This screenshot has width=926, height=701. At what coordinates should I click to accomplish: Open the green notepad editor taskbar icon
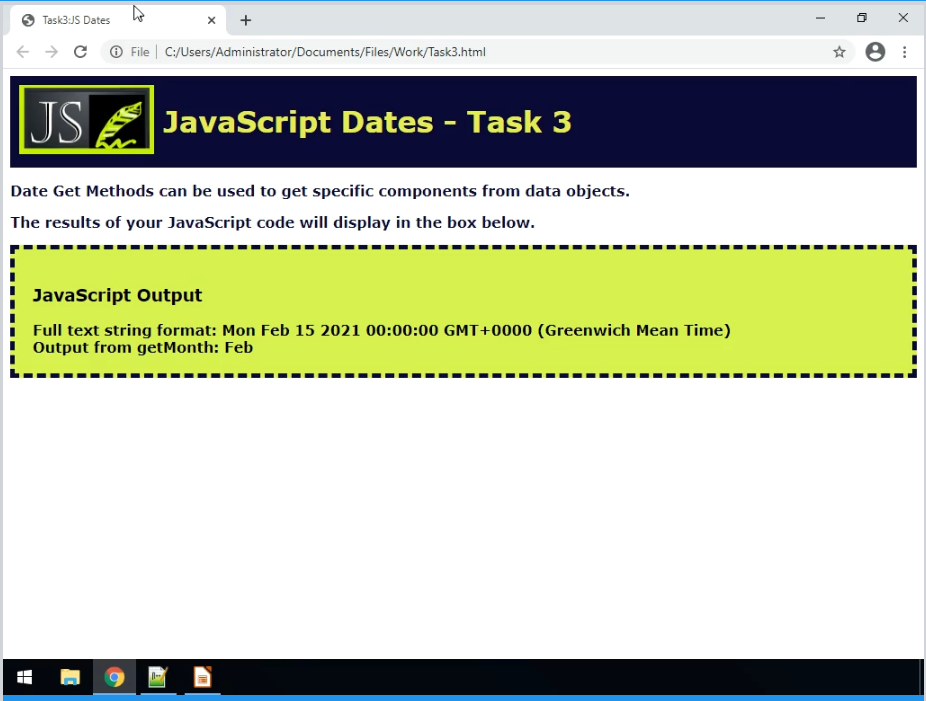coord(158,677)
